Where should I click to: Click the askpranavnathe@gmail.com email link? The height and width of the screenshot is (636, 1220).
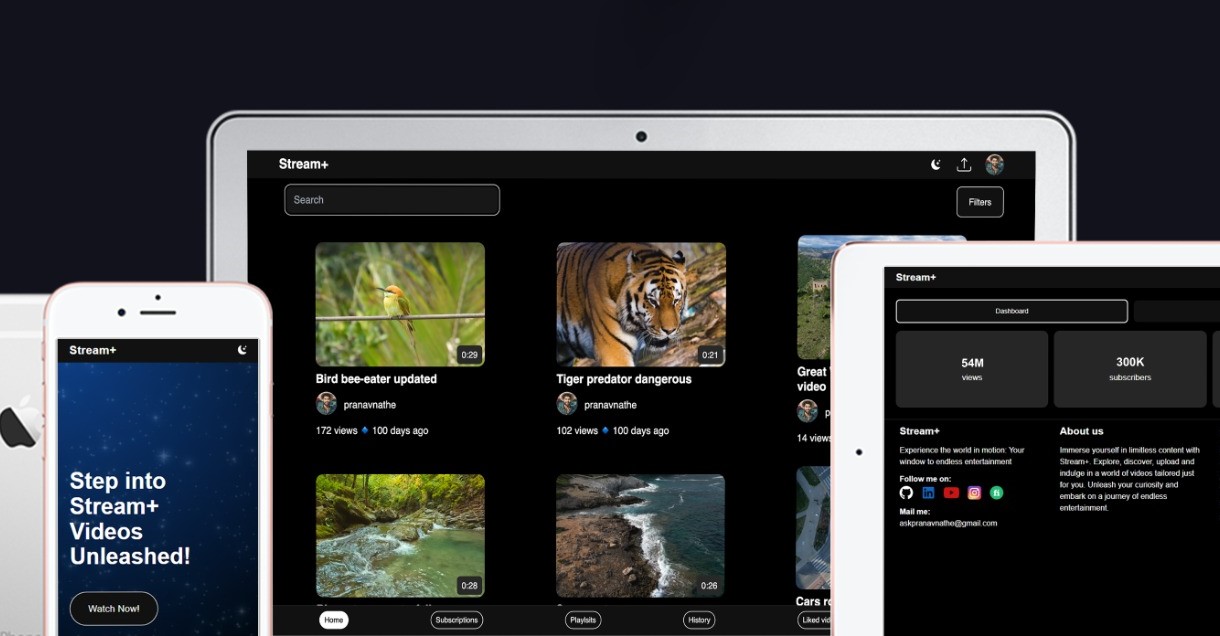coord(948,523)
